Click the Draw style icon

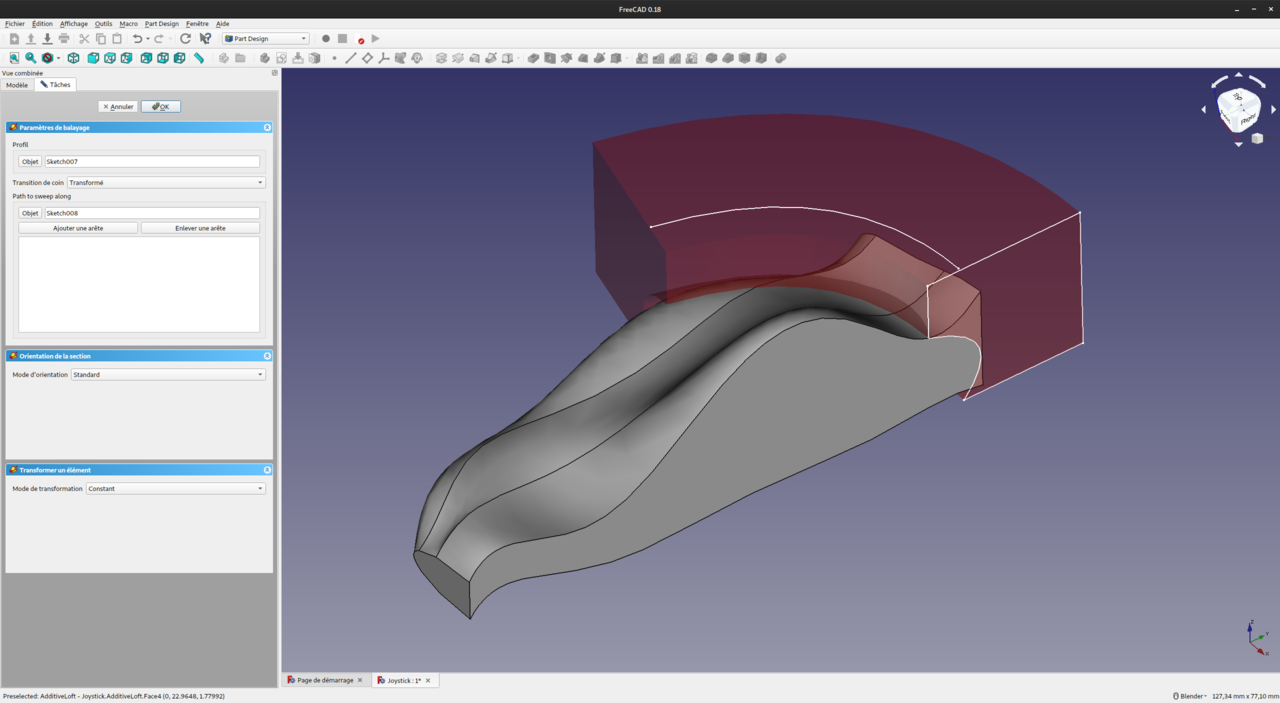tap(47, 58)
